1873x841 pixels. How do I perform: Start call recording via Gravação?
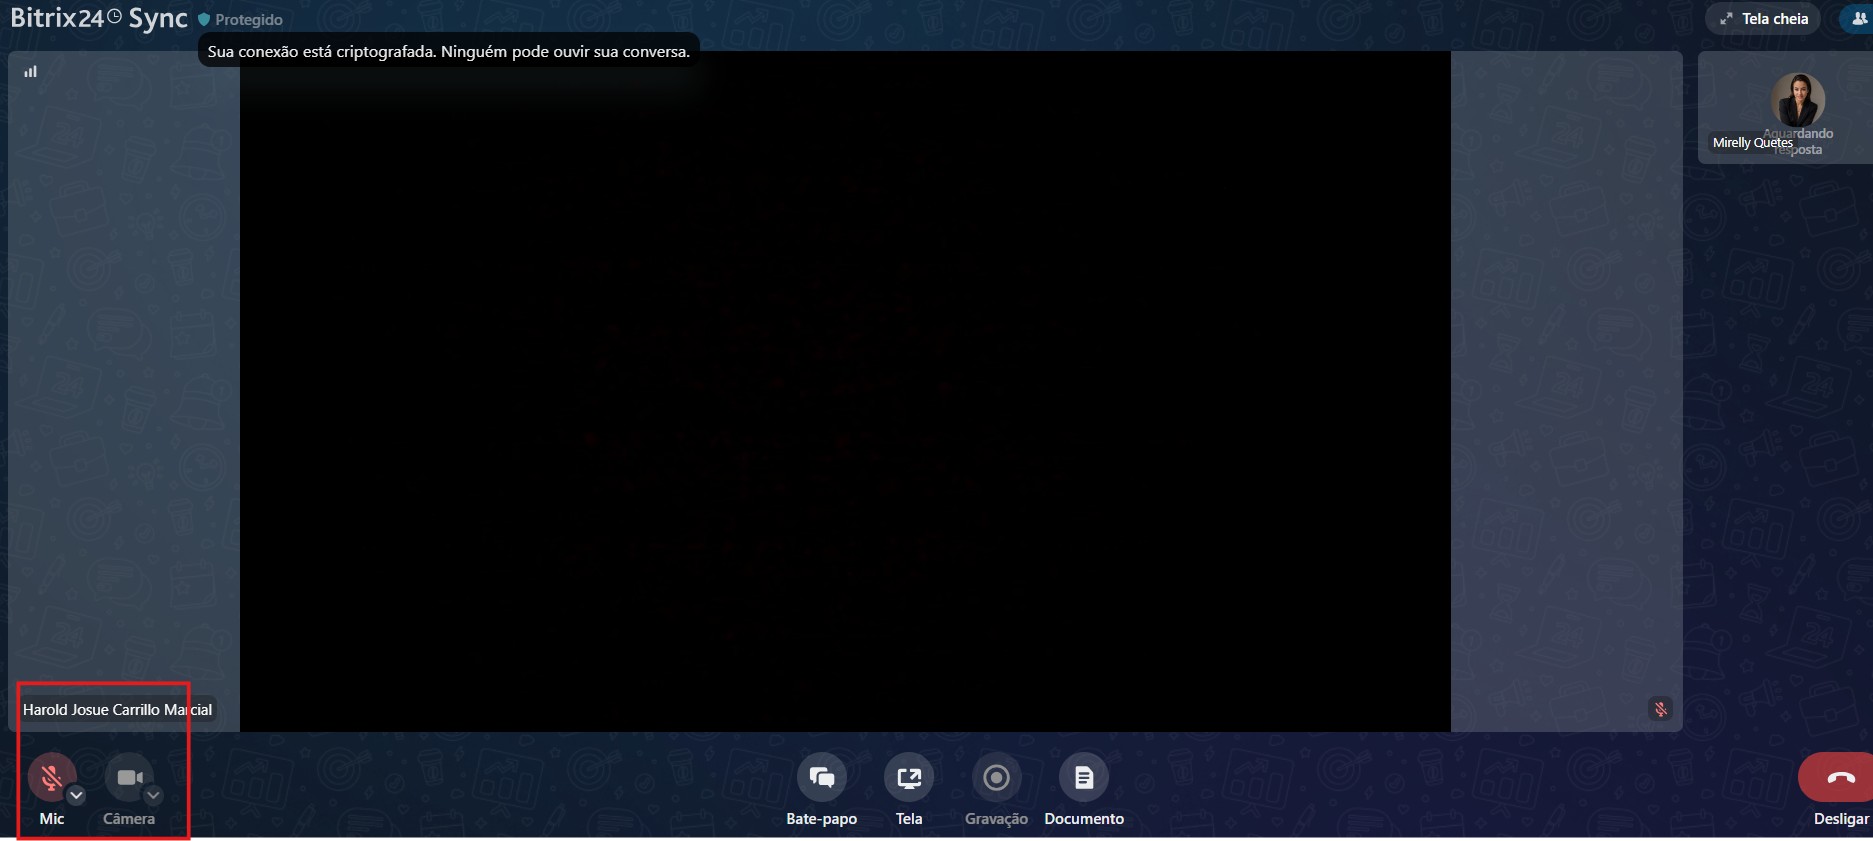pos(995,778)
